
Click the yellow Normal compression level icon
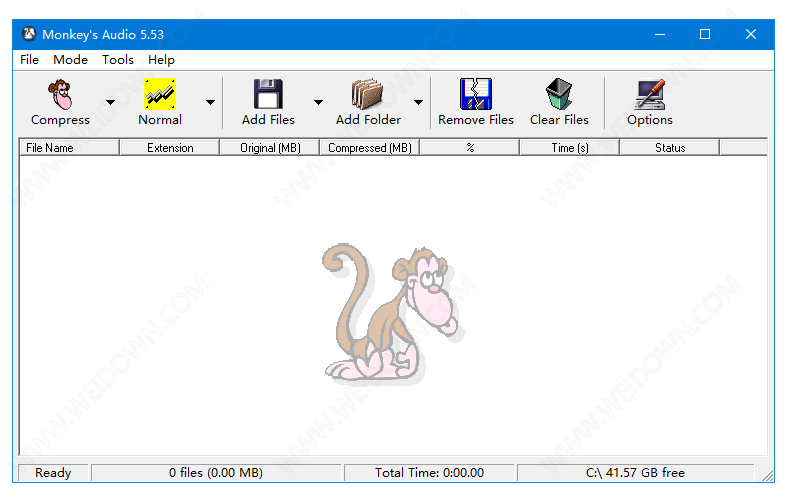point(160,94)
